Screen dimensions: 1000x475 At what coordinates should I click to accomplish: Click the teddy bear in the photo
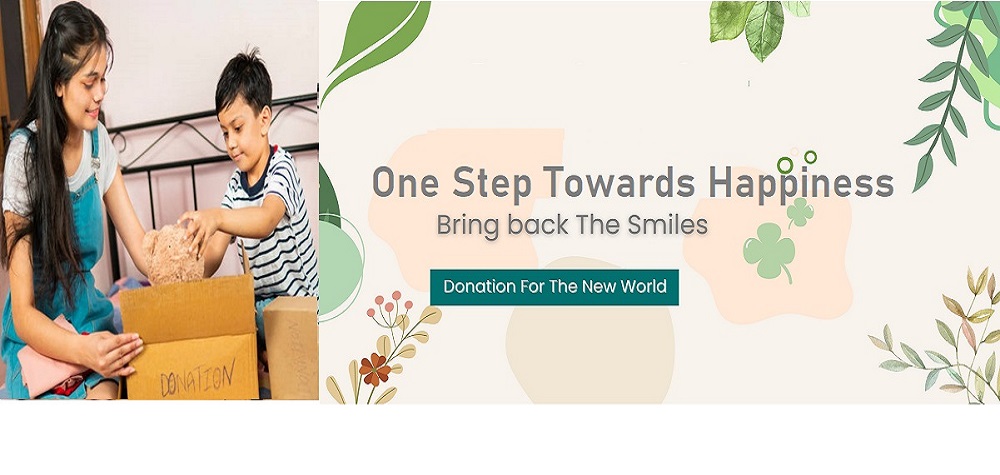(x=171, y=254)
